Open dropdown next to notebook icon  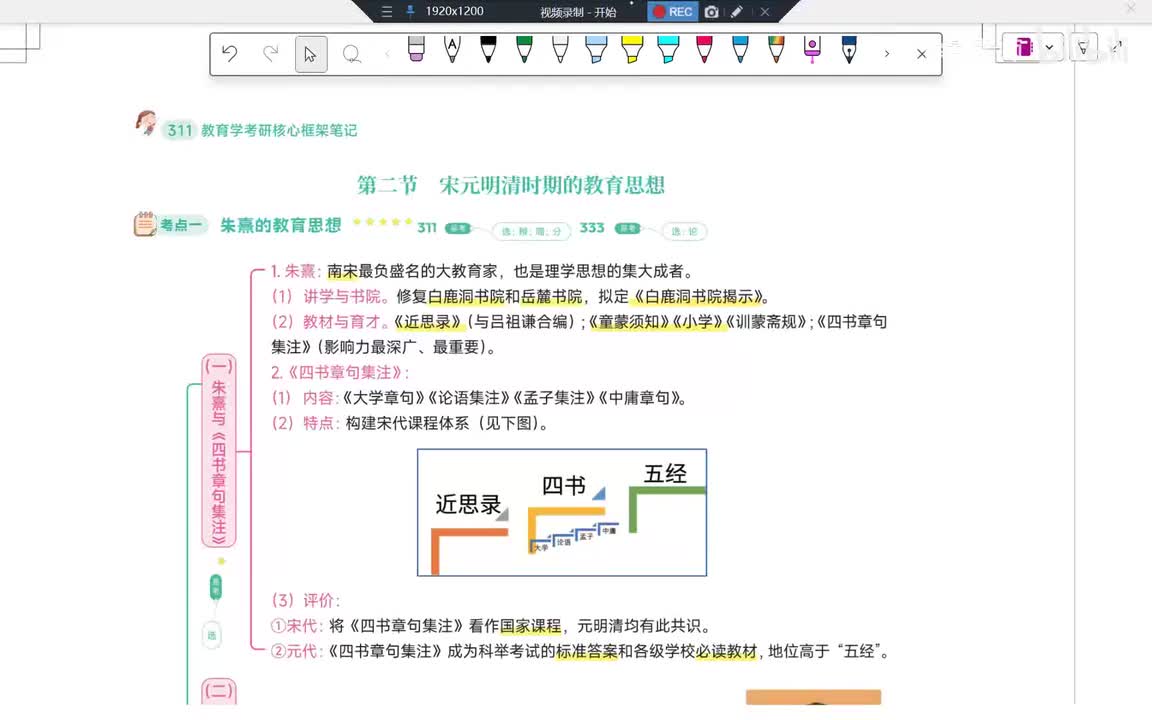click(1049, 48)
